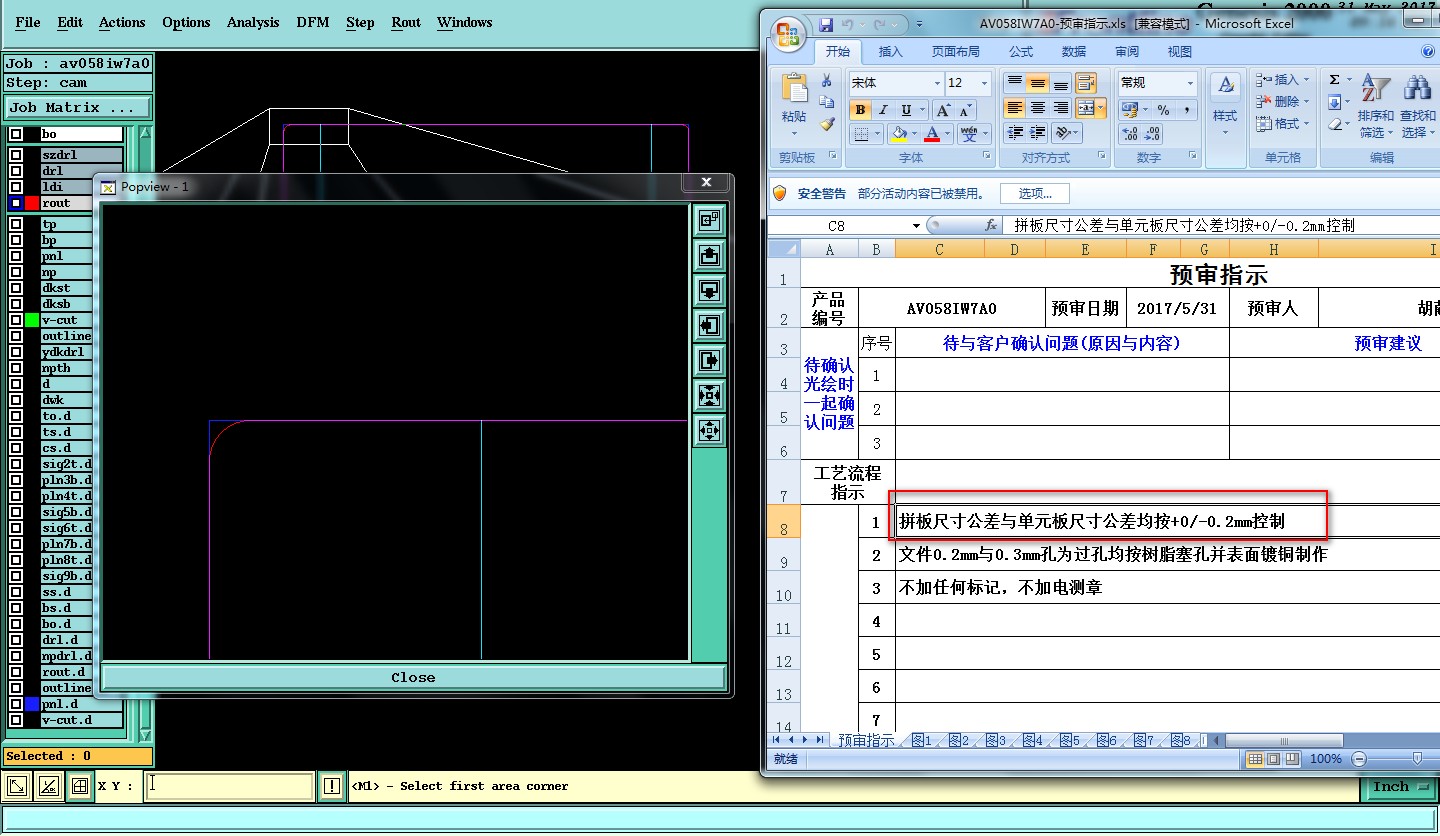Click the font color red A swatch
This screenshot has width=1440, height=836.
coord(931,134)
